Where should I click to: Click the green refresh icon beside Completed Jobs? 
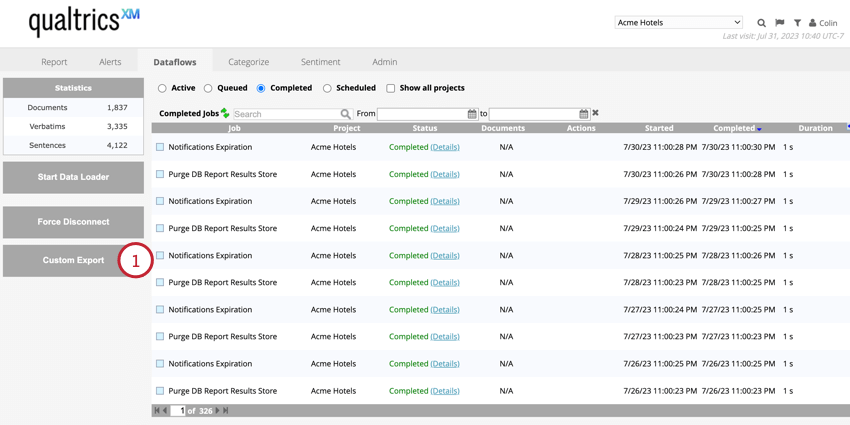225,114
